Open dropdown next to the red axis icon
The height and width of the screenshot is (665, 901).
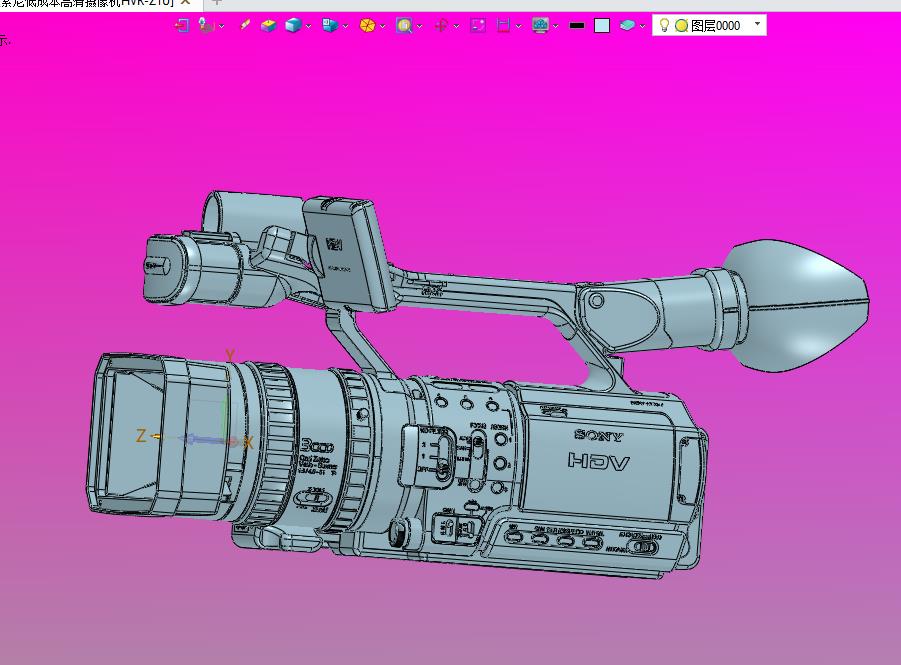click(x=456, y=26)
